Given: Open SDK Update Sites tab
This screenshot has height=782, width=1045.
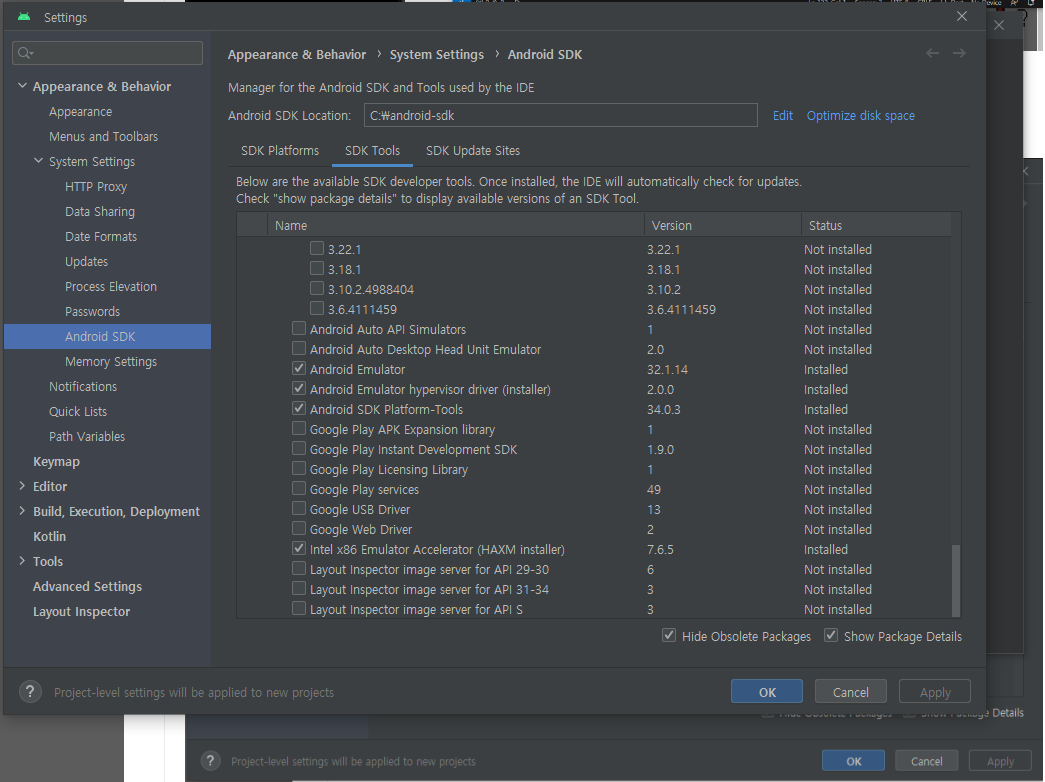Looking at the screenshot, I should (473, 151).
